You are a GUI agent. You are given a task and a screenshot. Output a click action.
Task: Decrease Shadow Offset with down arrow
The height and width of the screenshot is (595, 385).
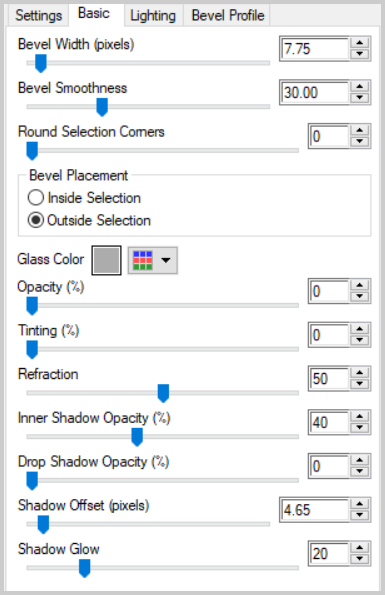pos(359,515)
